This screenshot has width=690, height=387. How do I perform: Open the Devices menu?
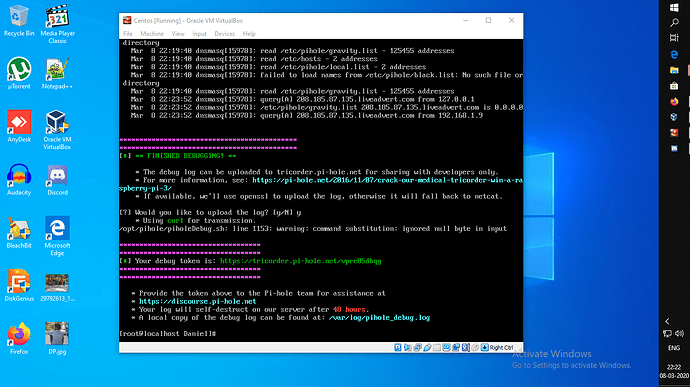pos(224,34)
